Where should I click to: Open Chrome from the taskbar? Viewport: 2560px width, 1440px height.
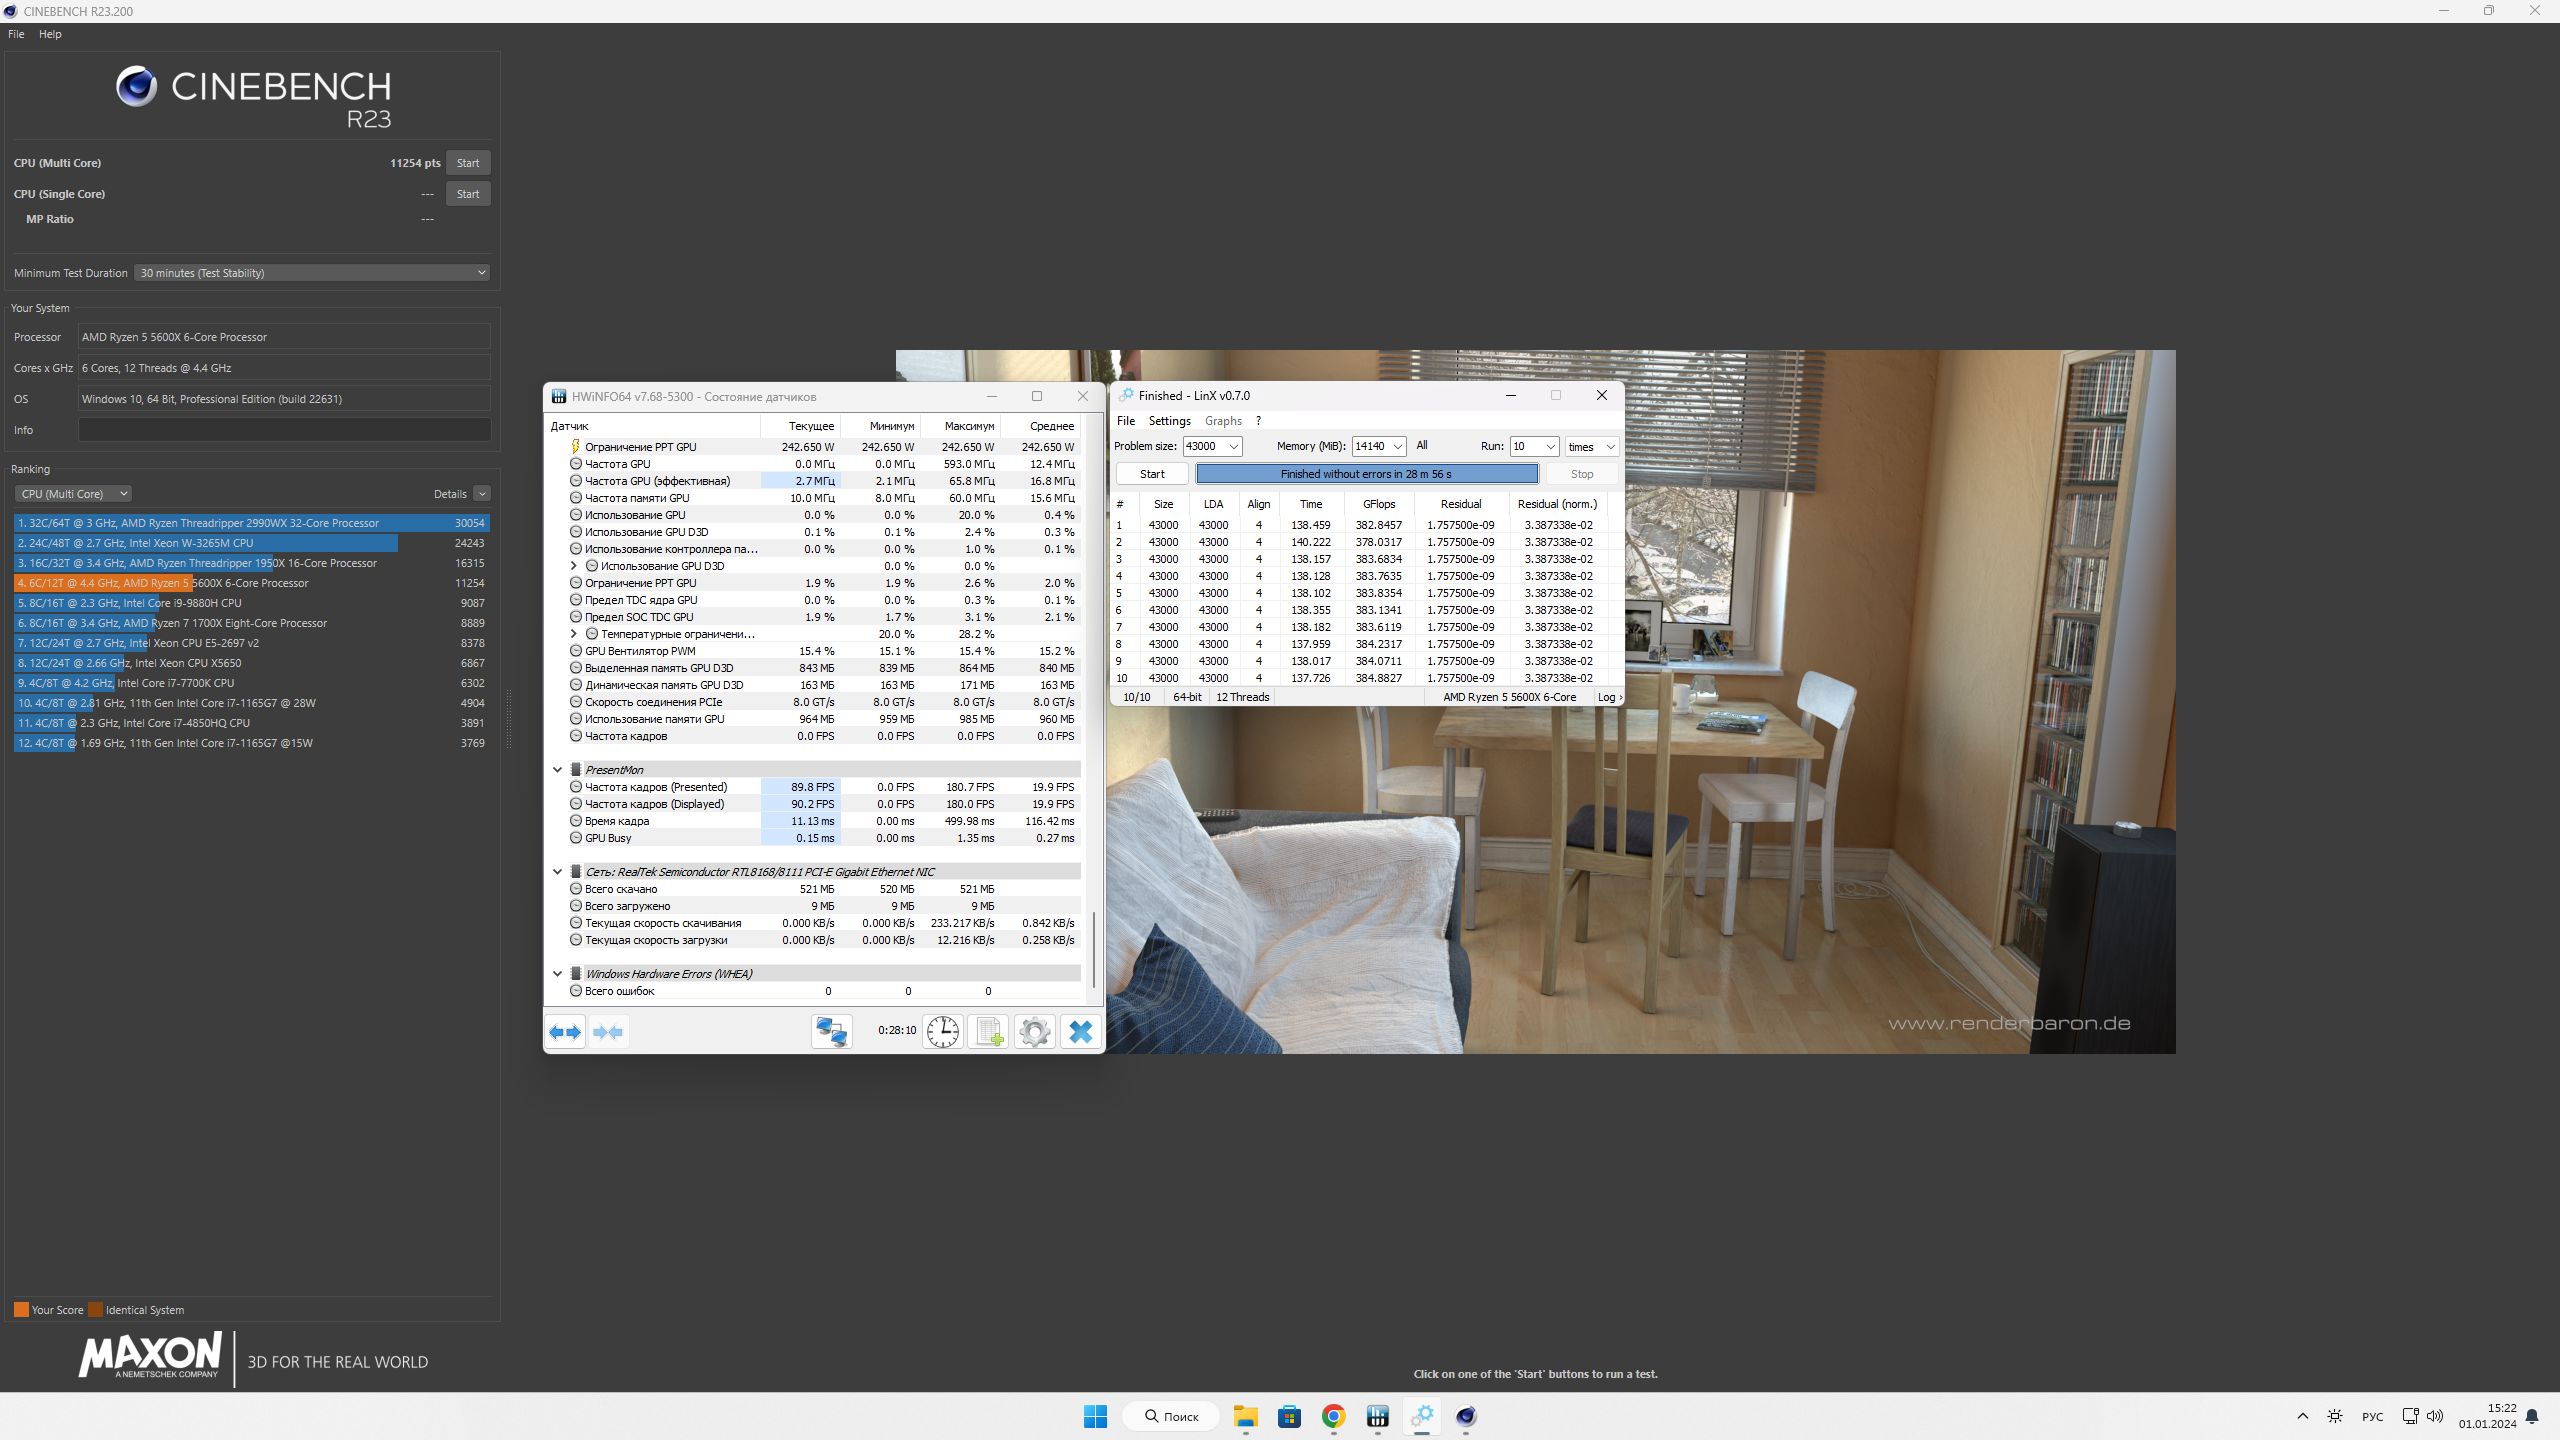pos(1333,1416)
